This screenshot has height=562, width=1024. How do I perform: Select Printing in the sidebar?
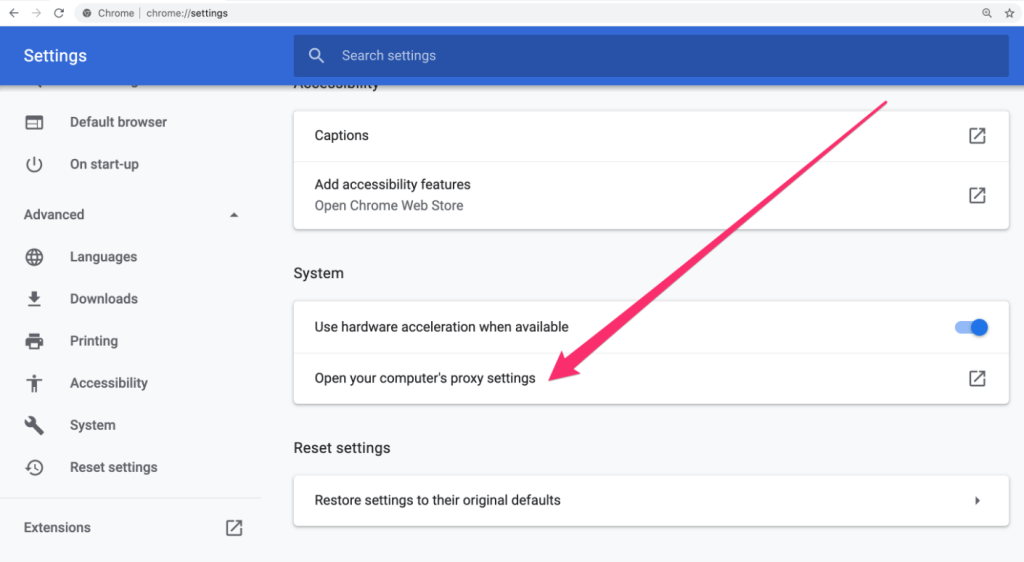point(93,341)
